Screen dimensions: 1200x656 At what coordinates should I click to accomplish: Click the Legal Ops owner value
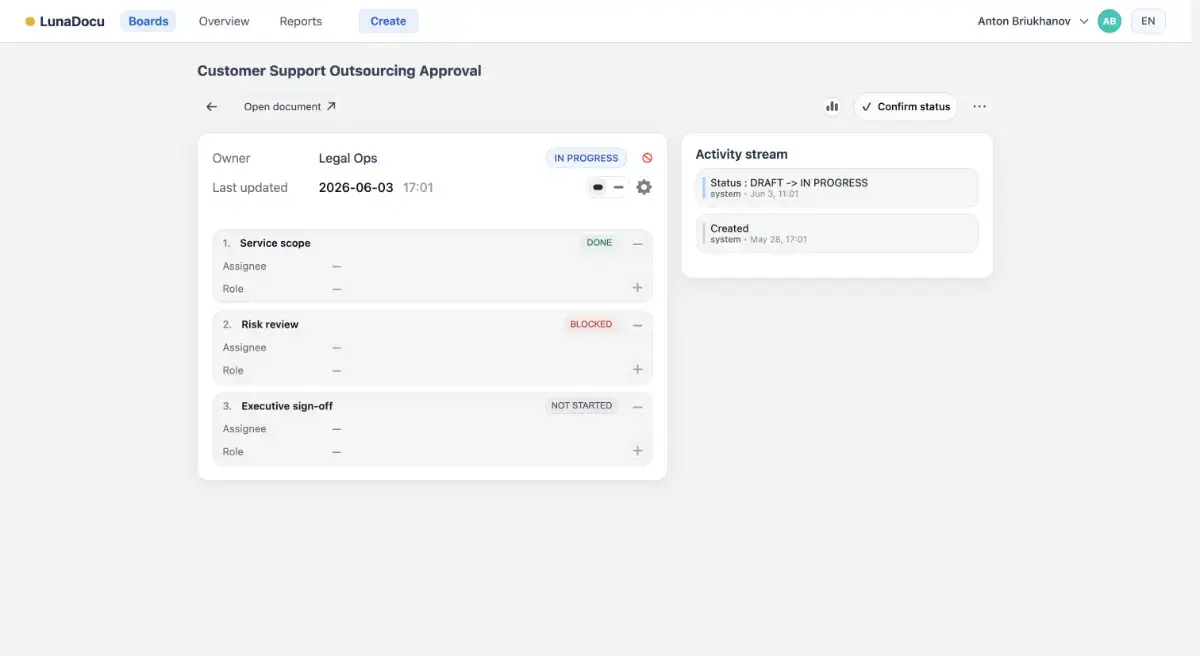348,158
